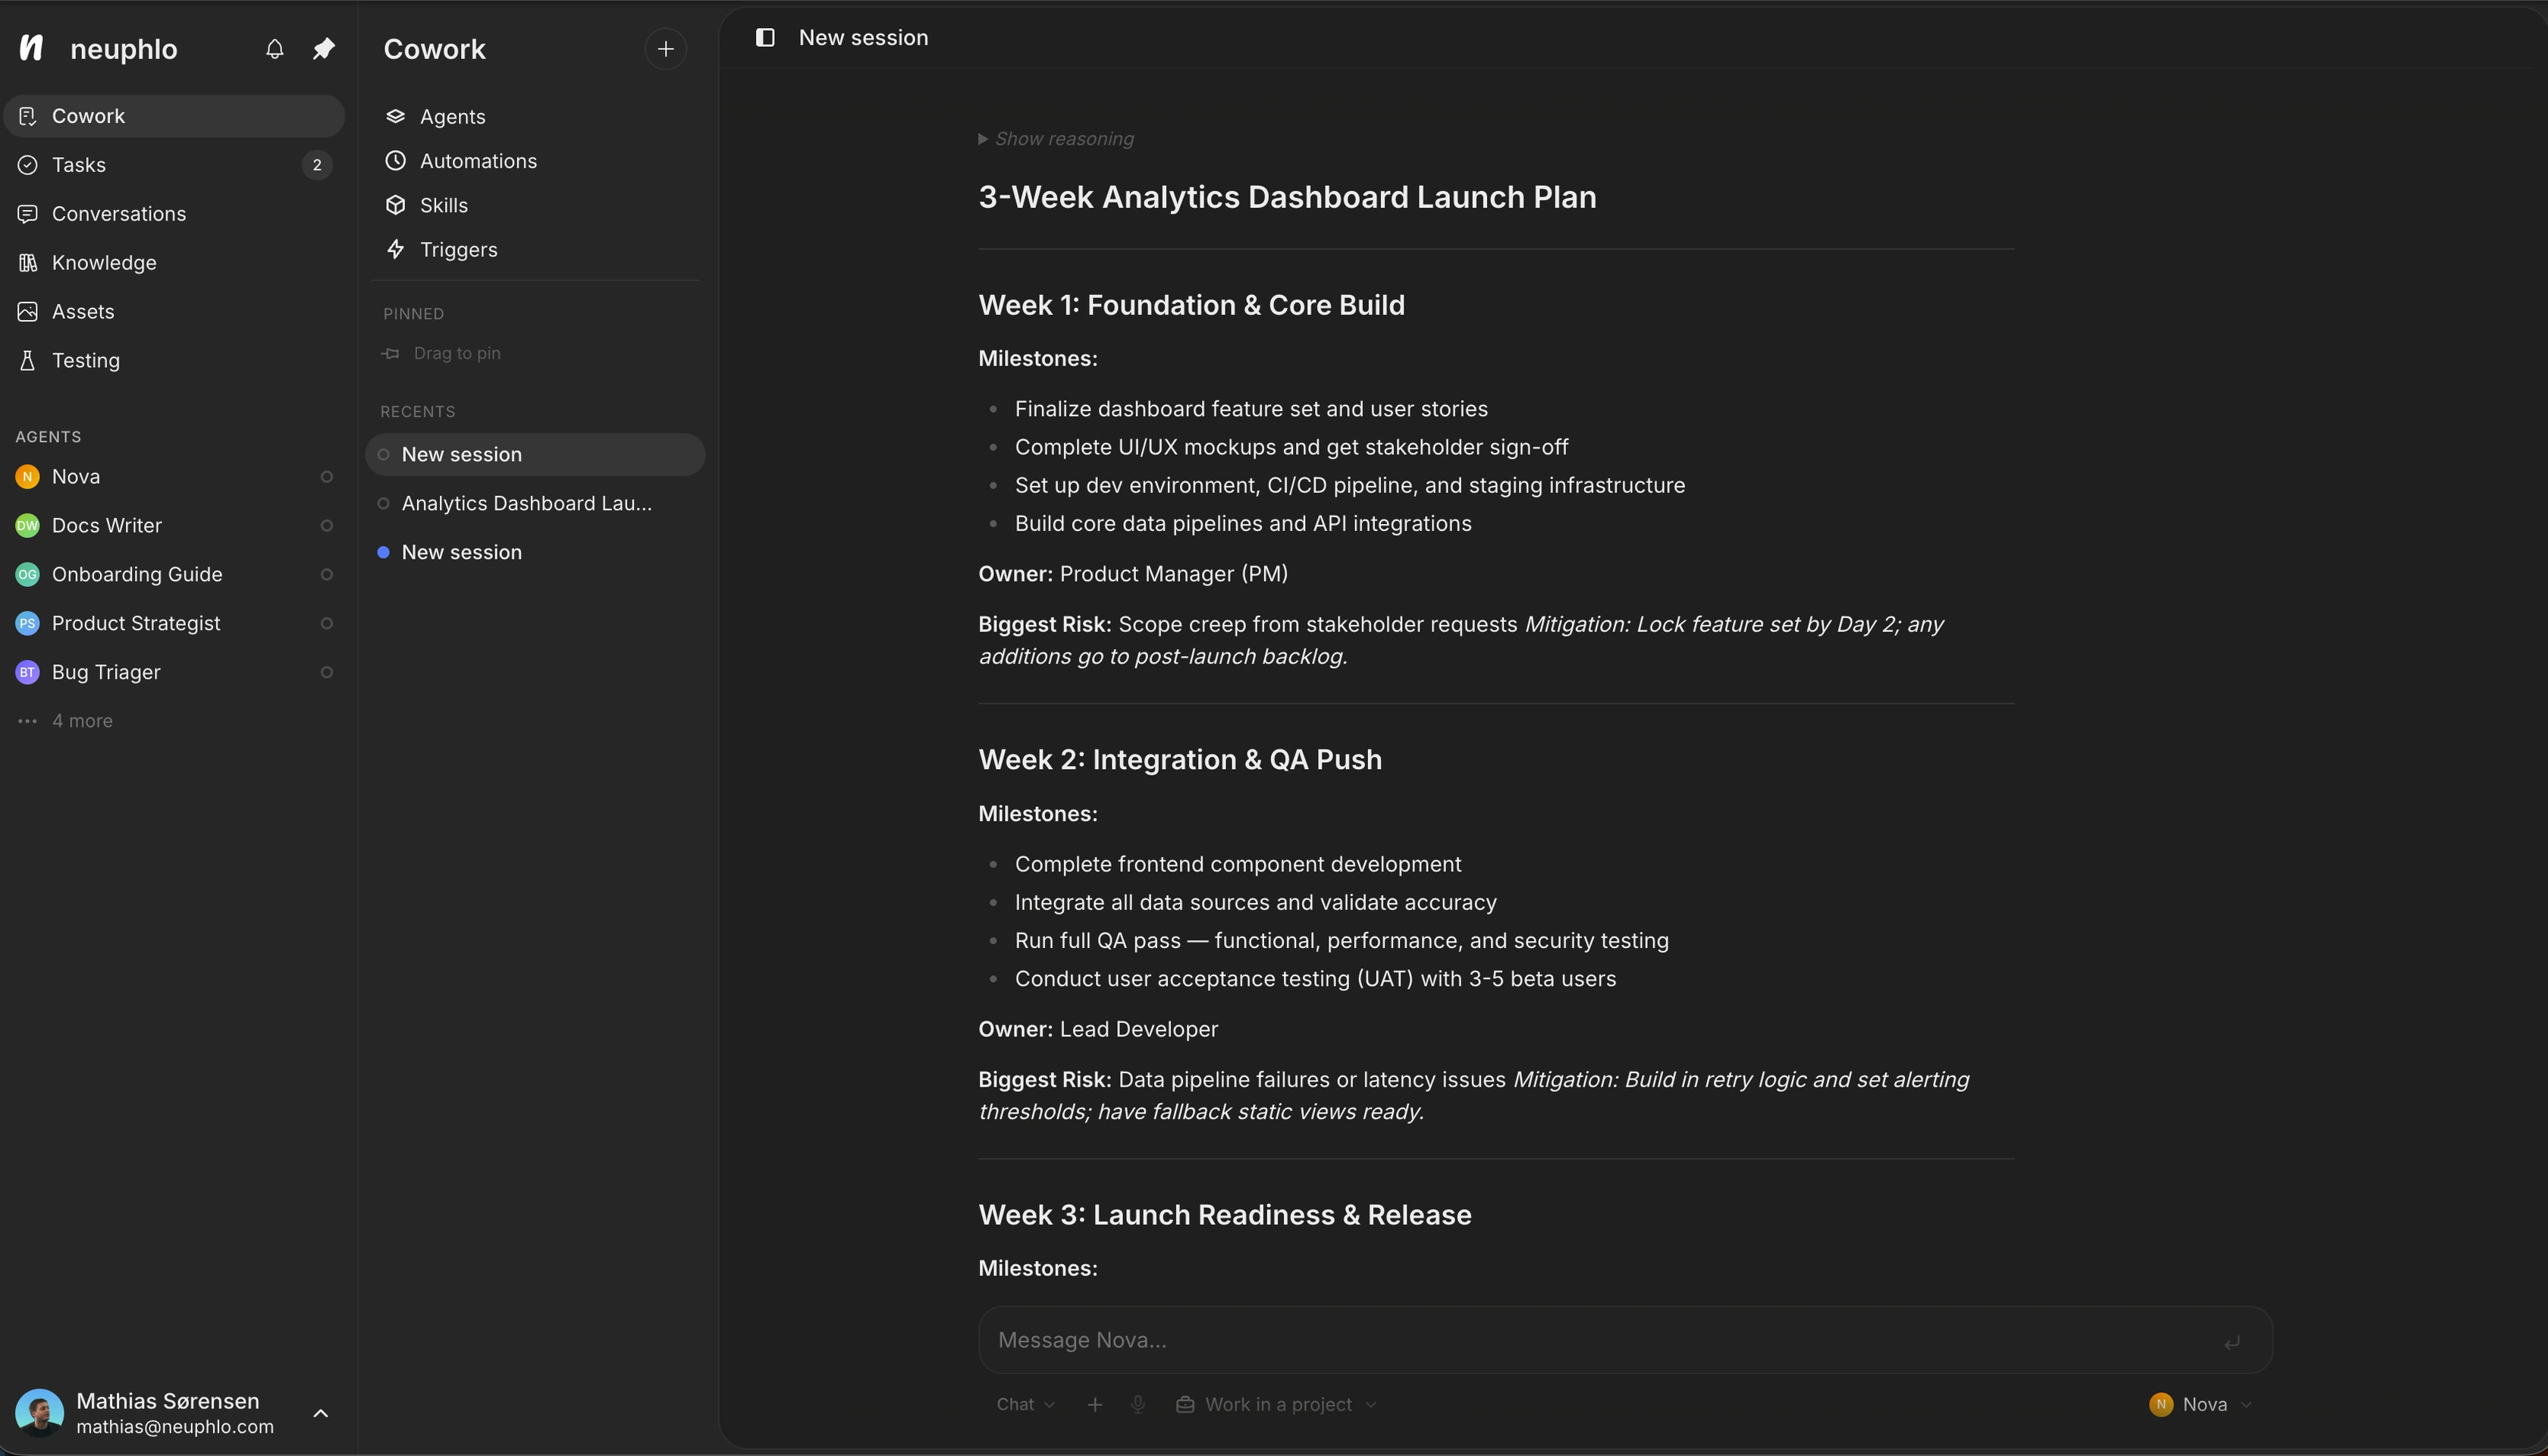2548x1456 pixels.
Task: Open Triggers in Cowork panel
Action: [x=535, y=250]
